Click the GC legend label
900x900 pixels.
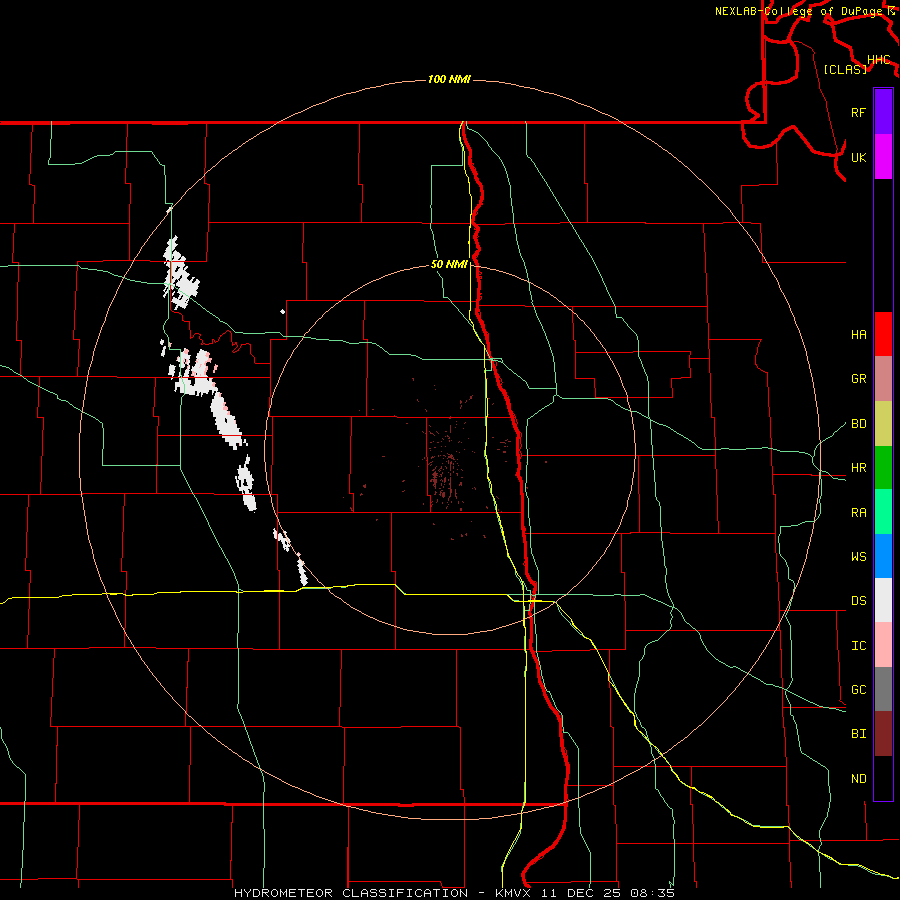(858, 690)
